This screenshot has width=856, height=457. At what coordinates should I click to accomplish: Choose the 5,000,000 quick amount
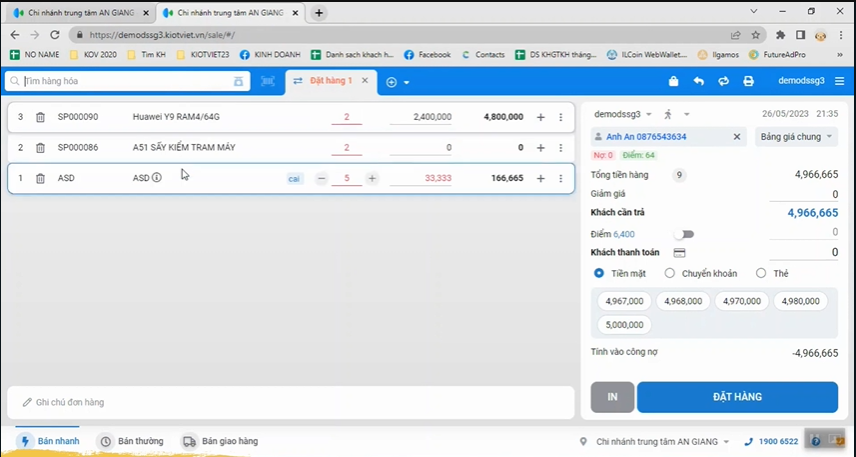pyautogui.click(x=624, y=325)
